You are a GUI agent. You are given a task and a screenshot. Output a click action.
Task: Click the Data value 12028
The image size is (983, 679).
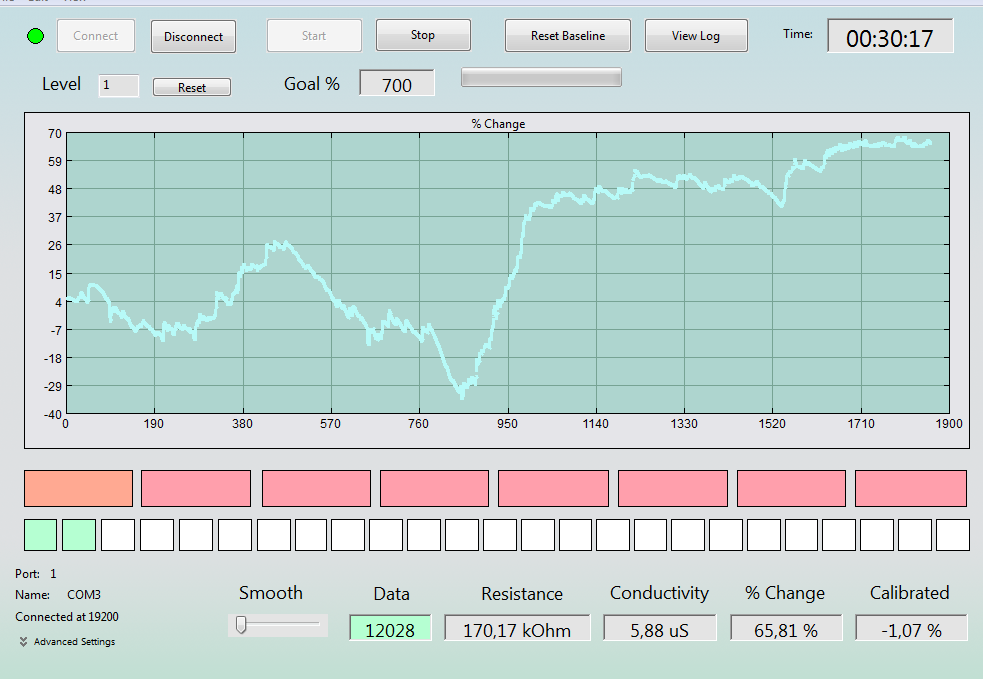(x=390, y=628)
